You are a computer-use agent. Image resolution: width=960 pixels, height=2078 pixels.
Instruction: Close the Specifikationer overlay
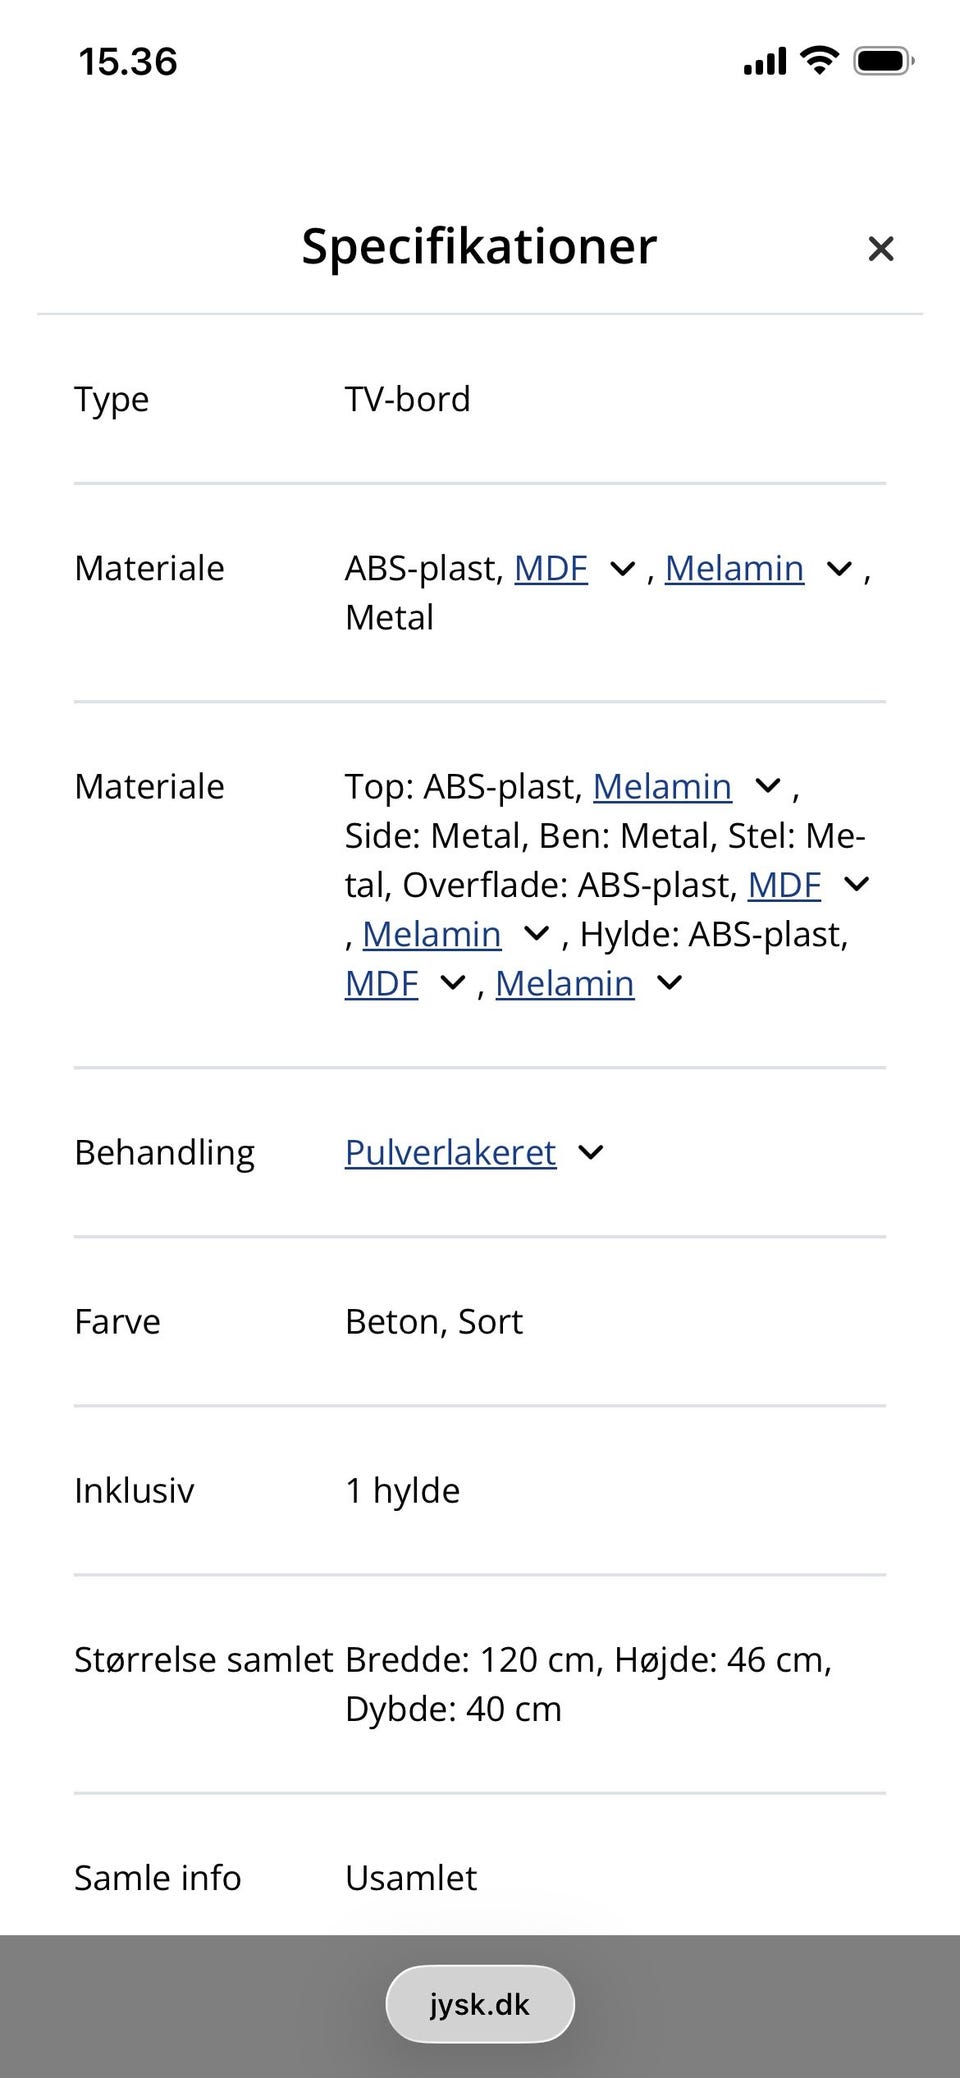point(881,248)
